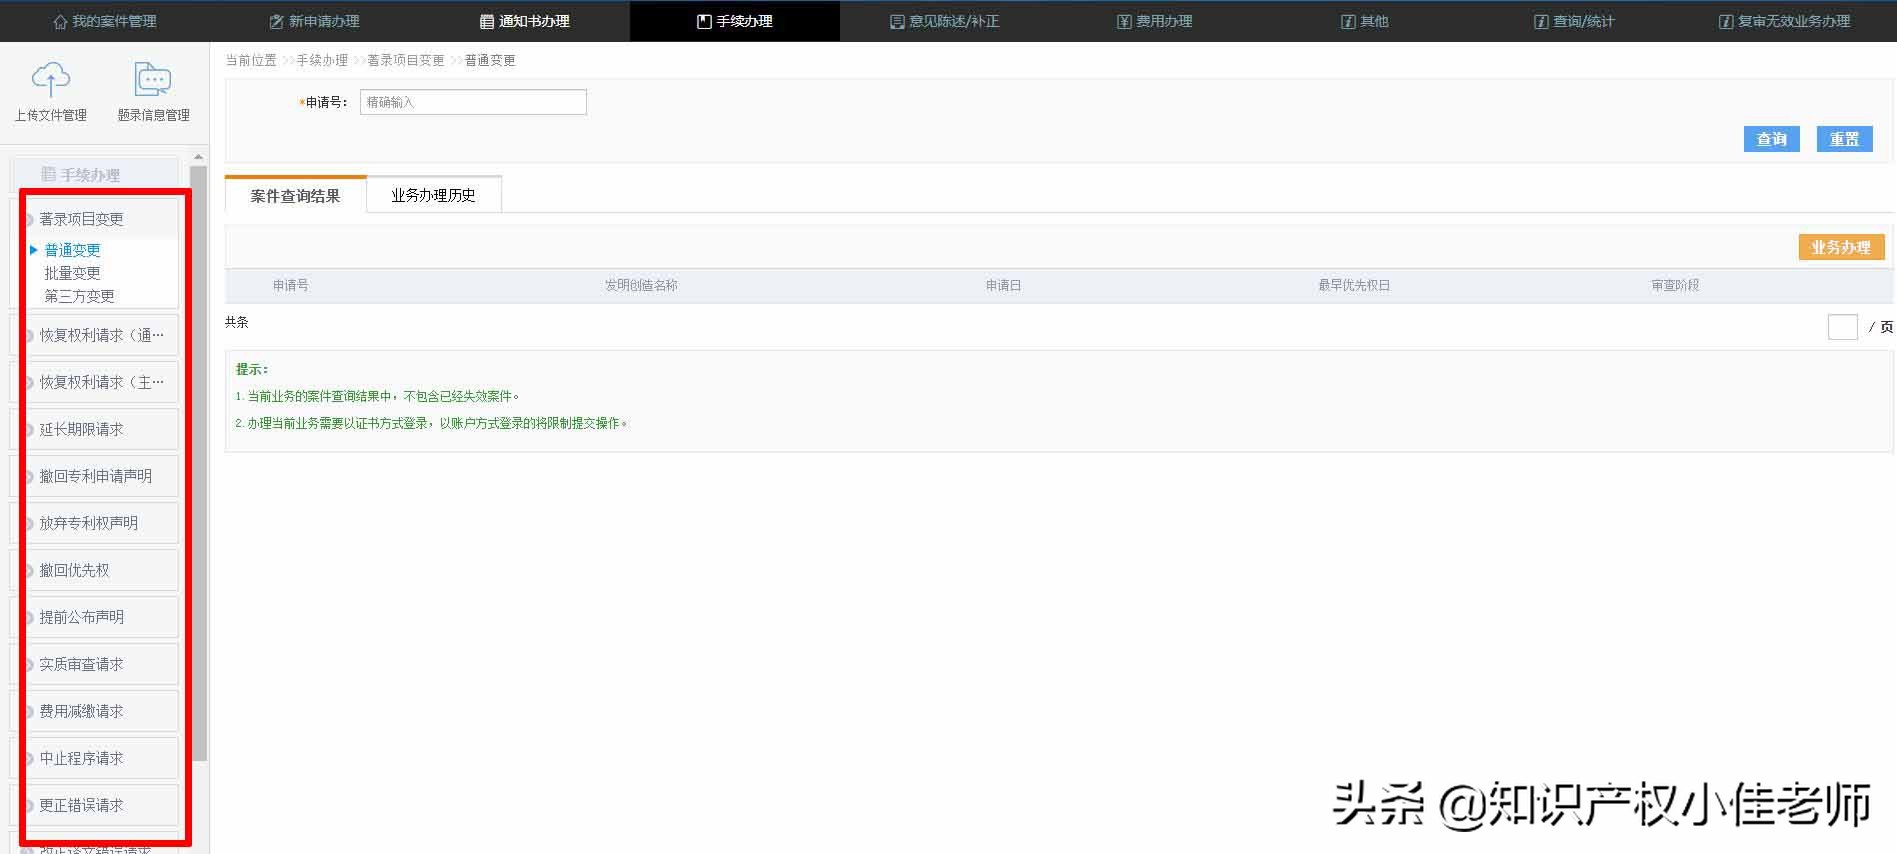Screen dimensions: 1897x854
Task: Click 手续办理 breadcrumb link
Action: (322, 60)
